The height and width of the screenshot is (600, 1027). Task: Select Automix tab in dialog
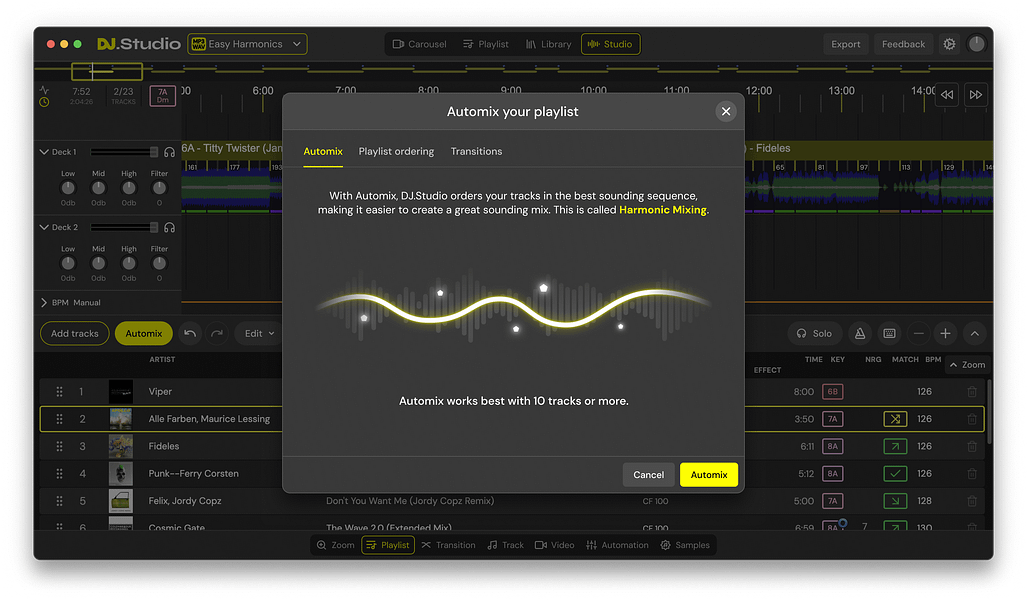pos(323,151)
